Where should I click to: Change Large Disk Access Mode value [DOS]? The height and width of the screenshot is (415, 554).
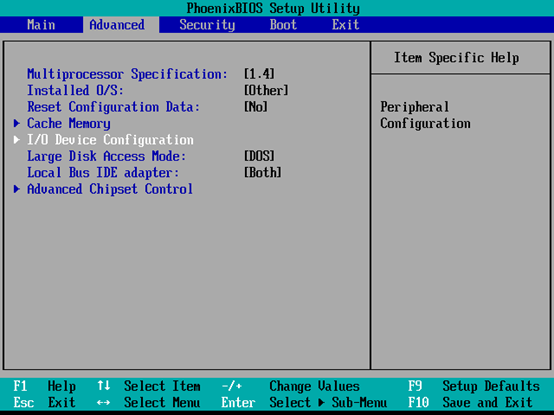[259, 156]
